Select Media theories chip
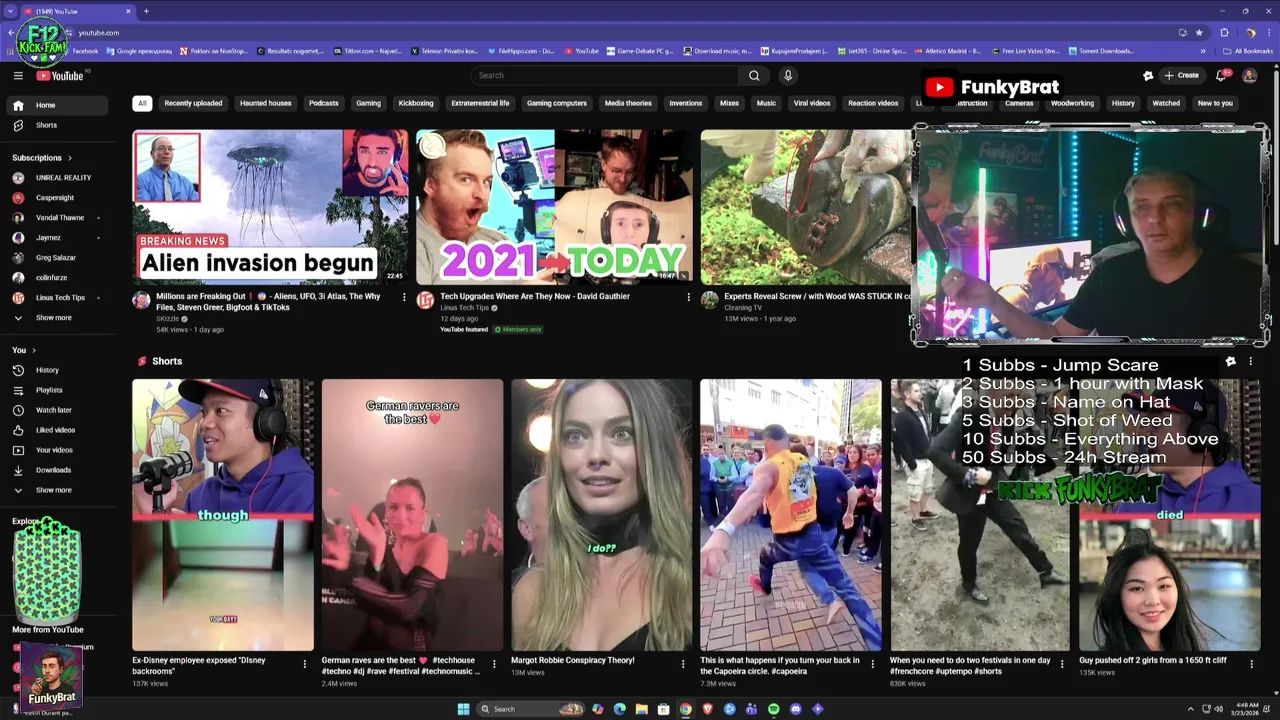 628,103
